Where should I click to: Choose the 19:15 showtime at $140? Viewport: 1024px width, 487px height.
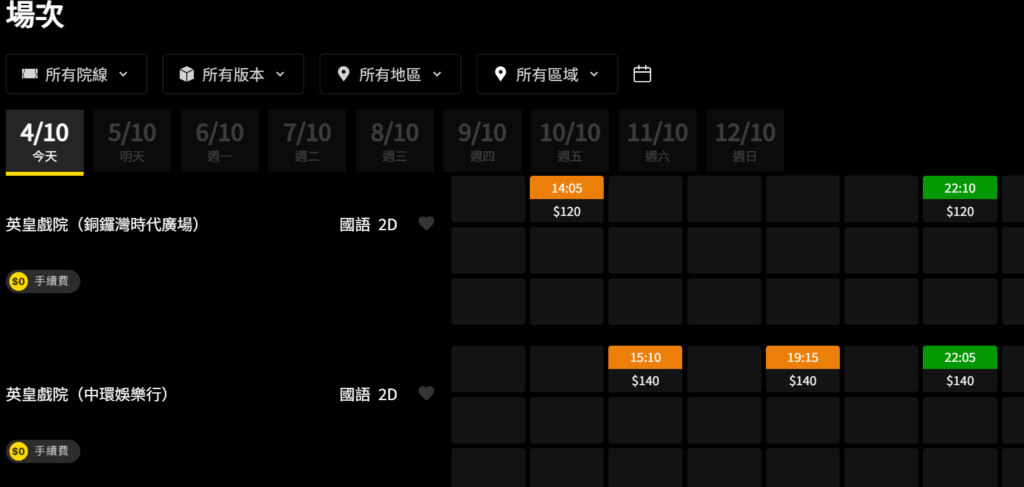[802, 368]
